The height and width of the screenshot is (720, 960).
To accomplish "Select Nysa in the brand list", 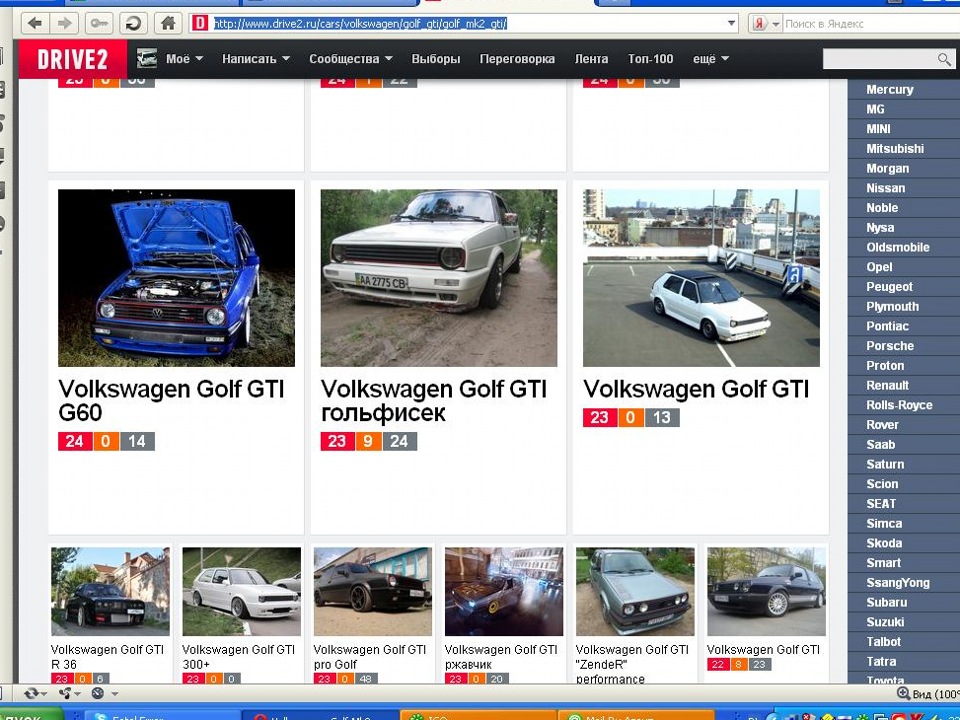I will (x=880, y=228).
